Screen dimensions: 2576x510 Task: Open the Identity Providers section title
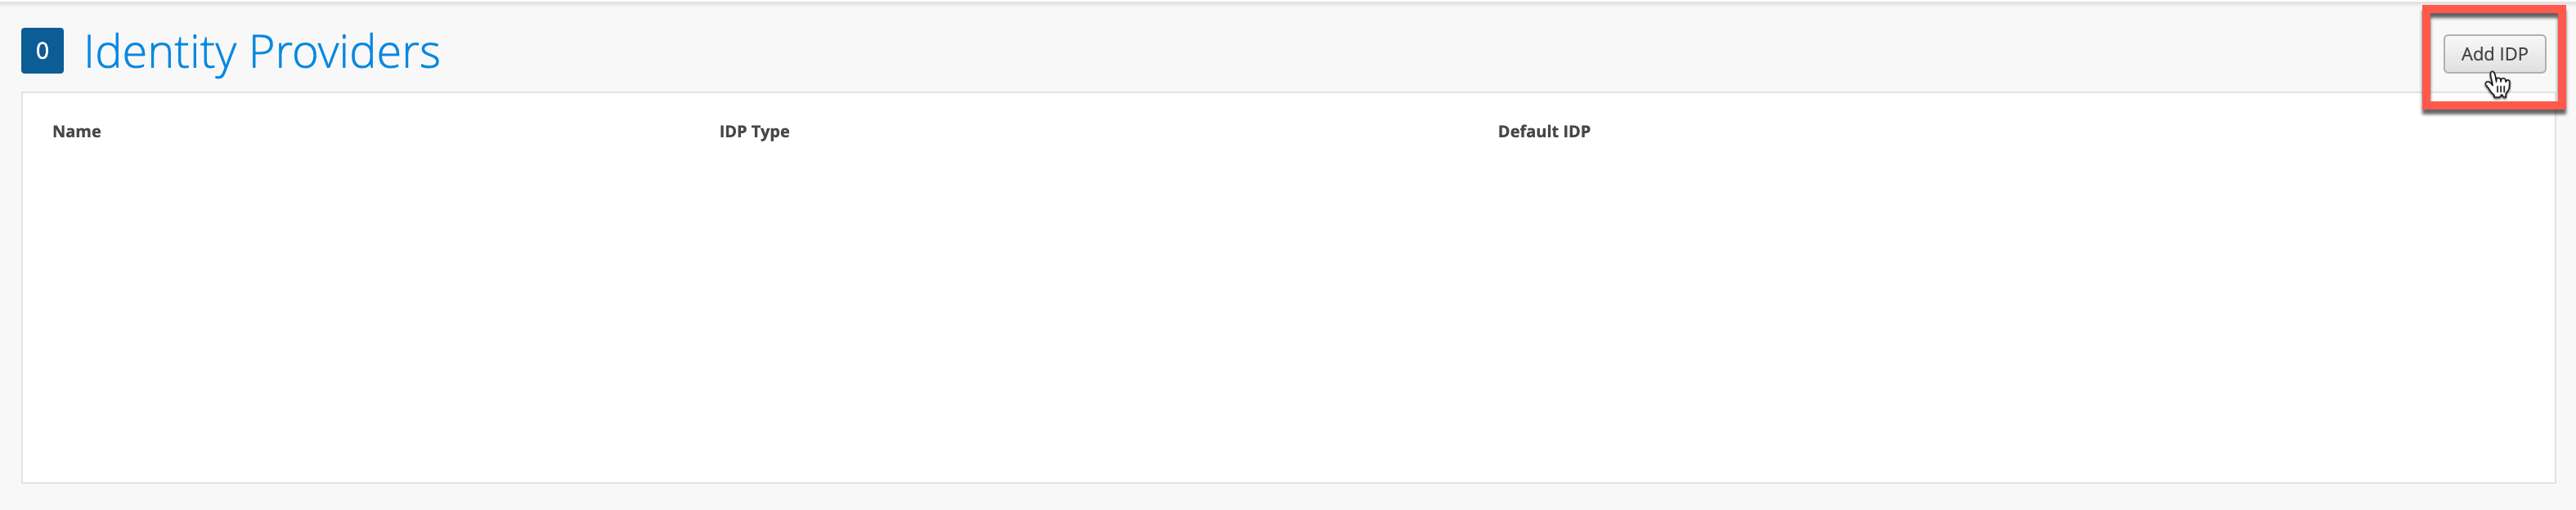tap(261, 52)
